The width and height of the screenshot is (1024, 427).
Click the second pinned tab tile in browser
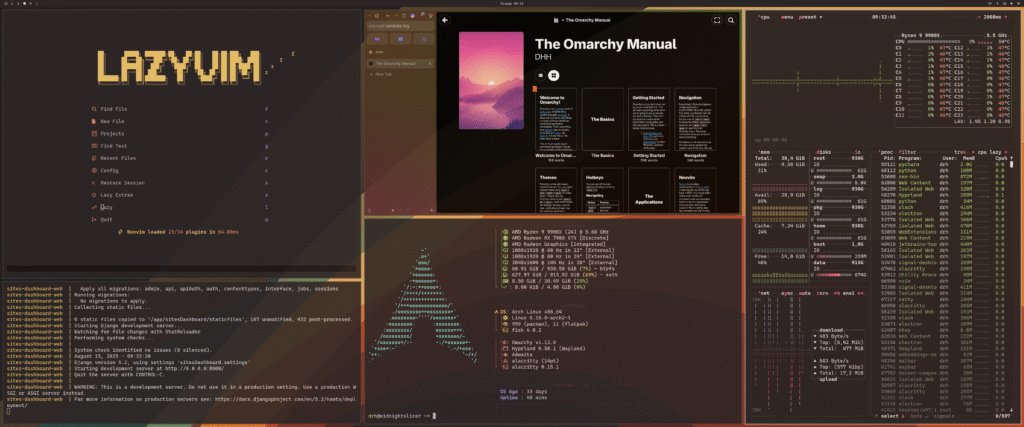pyautogui.click(x=400, y=39)
